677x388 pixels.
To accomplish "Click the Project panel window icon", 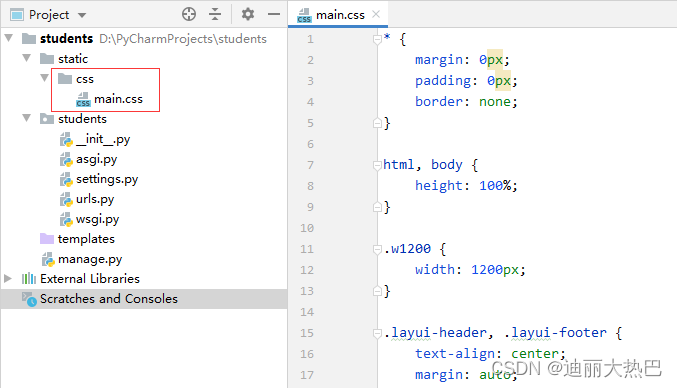I will click(x=17, y=15).
